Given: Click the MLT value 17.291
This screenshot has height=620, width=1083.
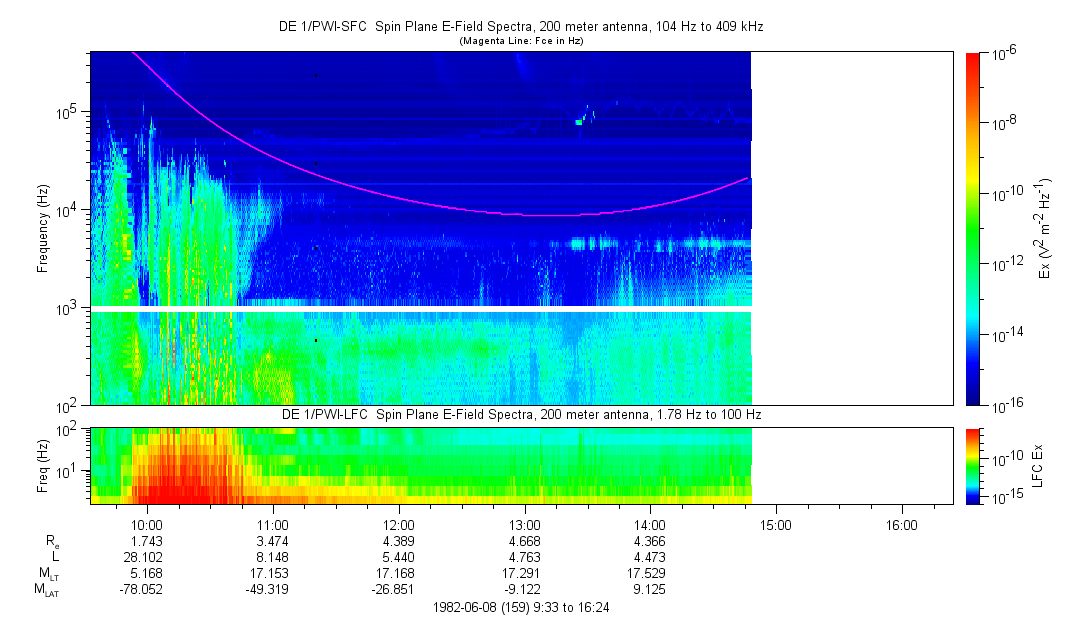Looking at the screenshot, I should (520, 573).
